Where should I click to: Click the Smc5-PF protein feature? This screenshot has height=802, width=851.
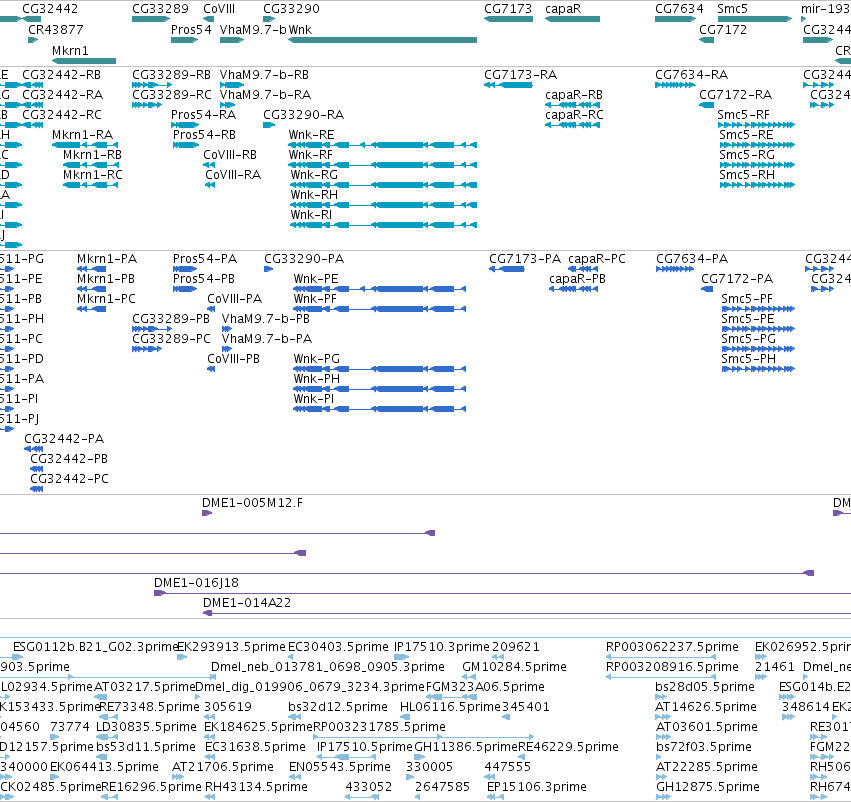coord(758,309)
